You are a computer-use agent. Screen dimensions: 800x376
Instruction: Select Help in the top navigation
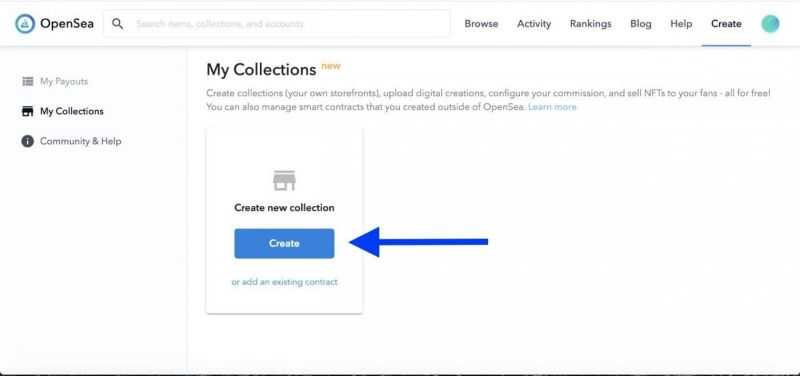[681, 24]
